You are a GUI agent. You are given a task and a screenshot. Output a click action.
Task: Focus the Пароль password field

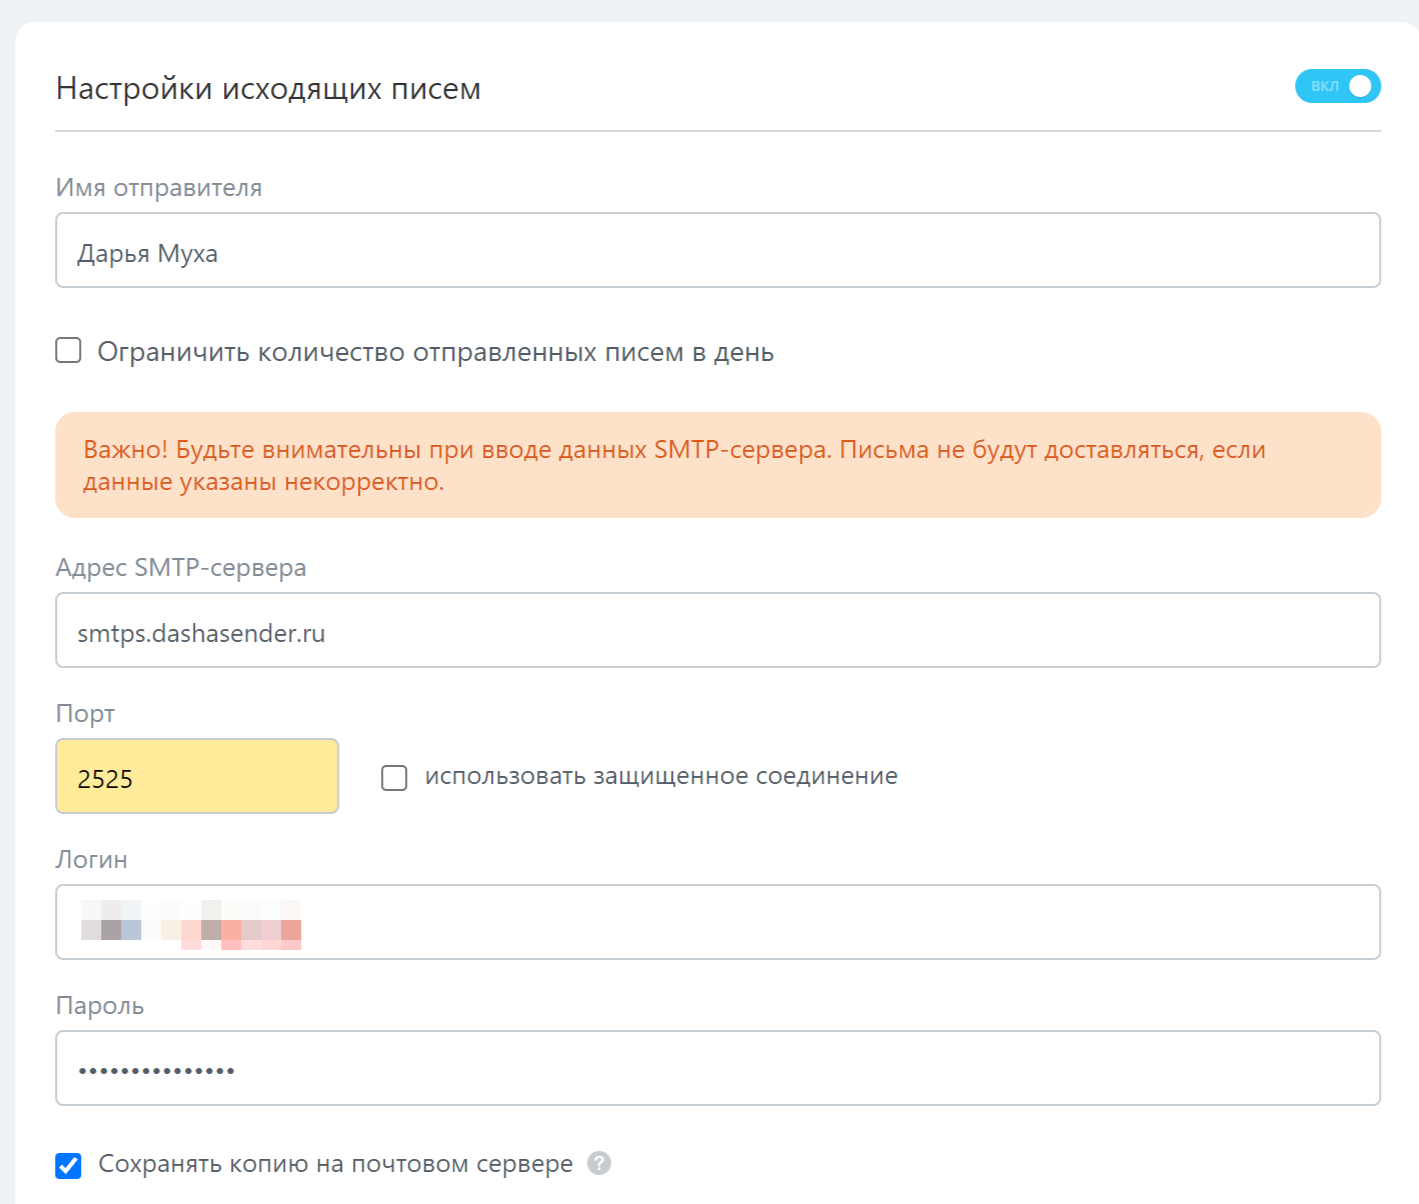718,1068
